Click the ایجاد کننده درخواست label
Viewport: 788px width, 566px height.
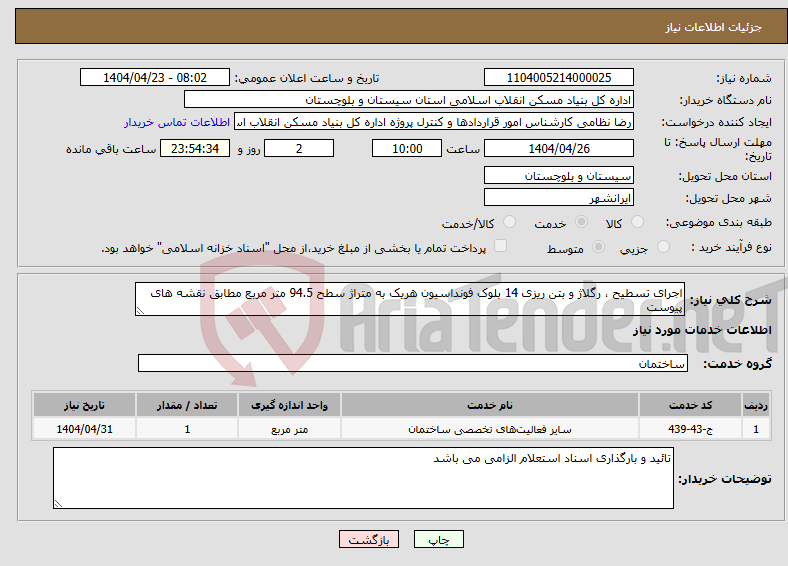pyautogui.click(x=717, y=123)
